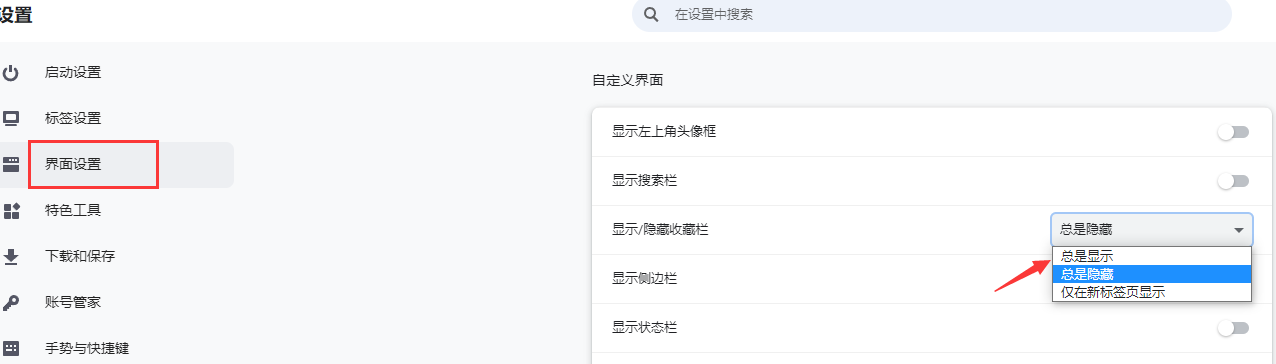Screen dimensions: 1276x364
Task: Click the magnifier icon in search bar
Action: coord(652,15)
